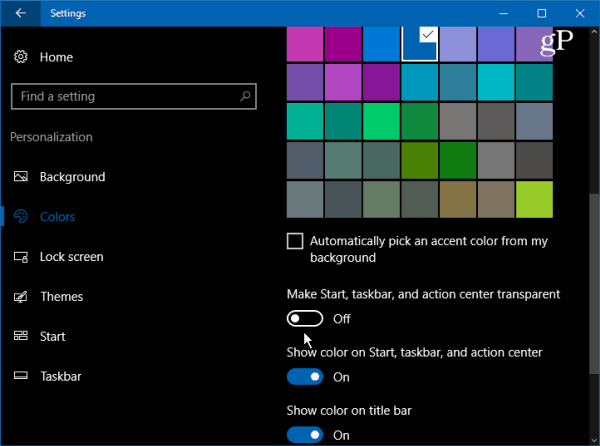Select the bright green swatch in third row
Screen dimensions: 600x446
[381, 121]
